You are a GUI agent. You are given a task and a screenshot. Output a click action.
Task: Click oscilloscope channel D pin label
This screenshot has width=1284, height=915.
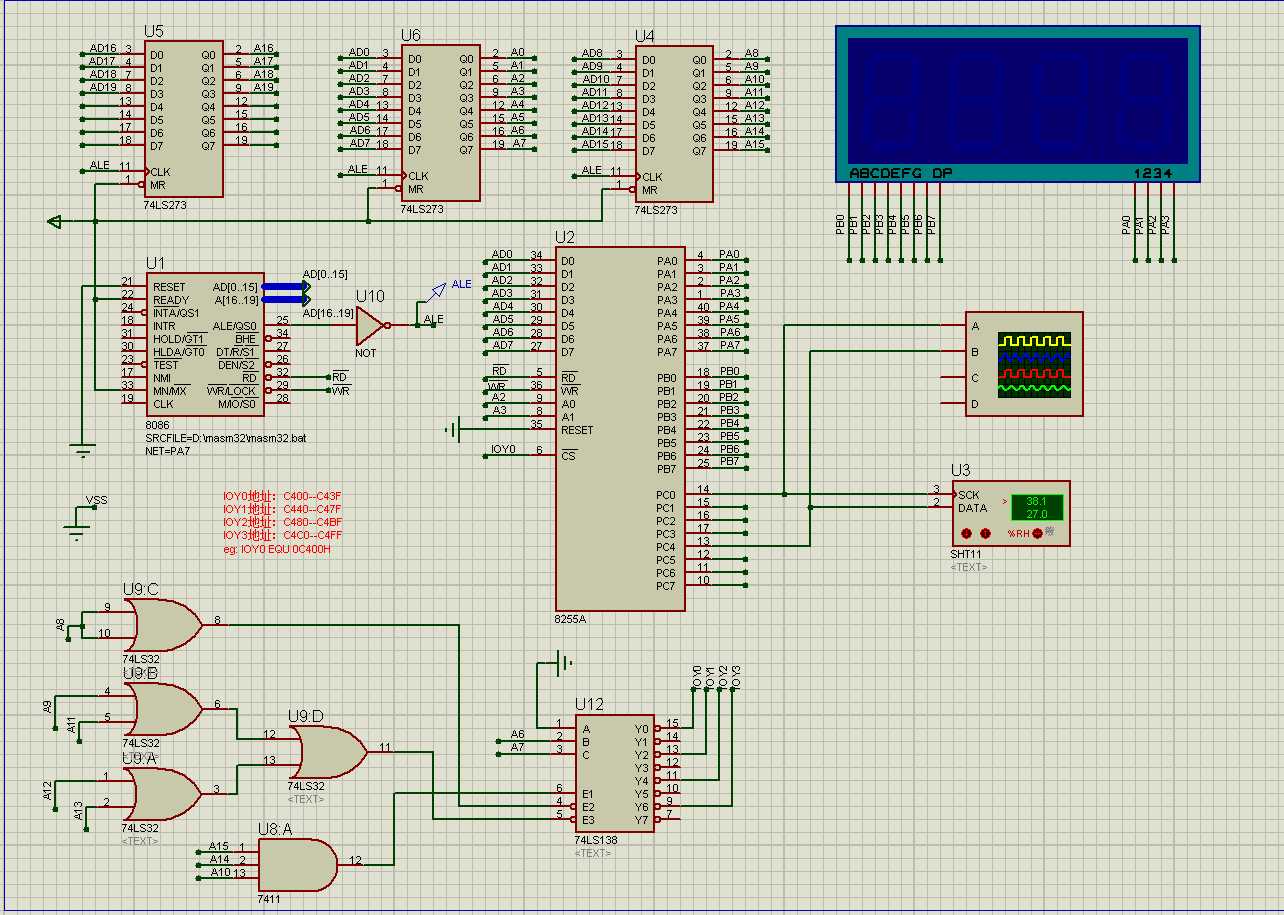975,404
